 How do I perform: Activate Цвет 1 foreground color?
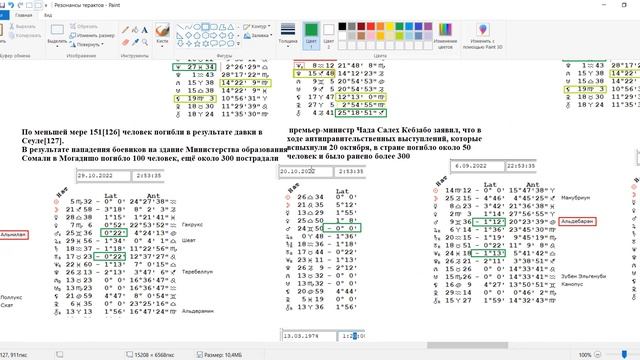[x=311, y=36]
